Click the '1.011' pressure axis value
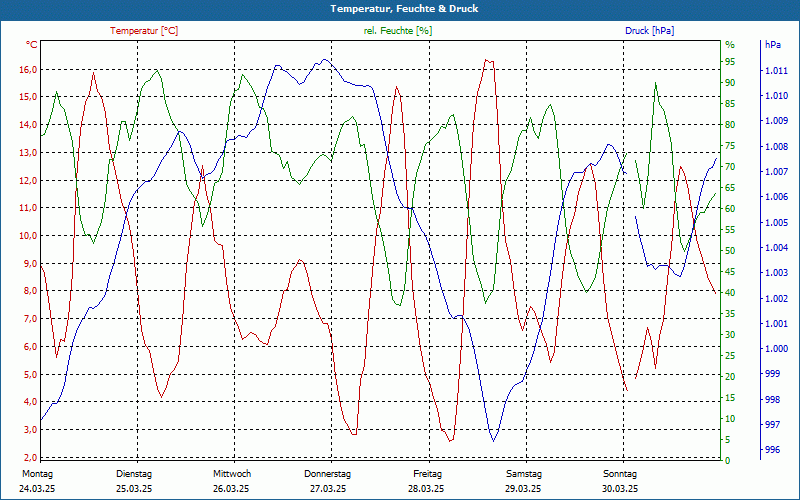Viewport: 800px width, 500px height. (x=777, y=70)
